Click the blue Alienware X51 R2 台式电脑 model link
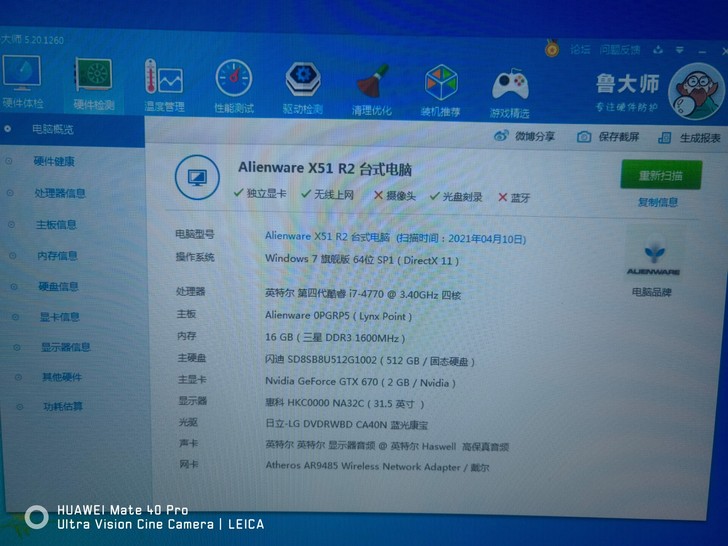Screen dimensions: 728x546 pyautogui.click(x=327, y=237)
